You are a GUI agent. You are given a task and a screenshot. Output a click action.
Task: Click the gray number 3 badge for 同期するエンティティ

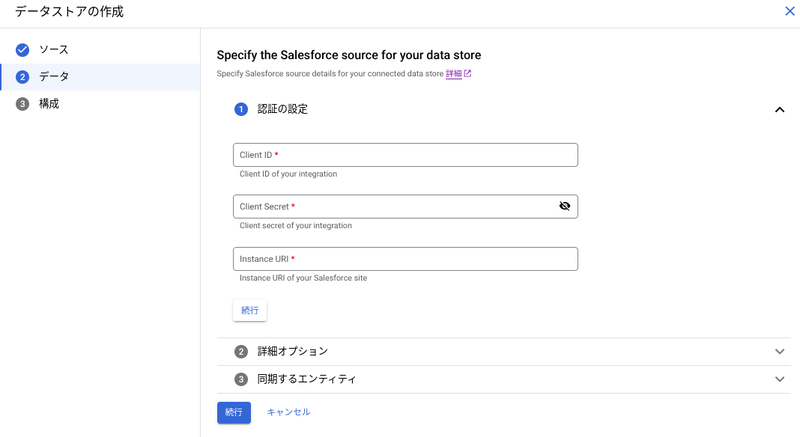click(x=241, y=379)
